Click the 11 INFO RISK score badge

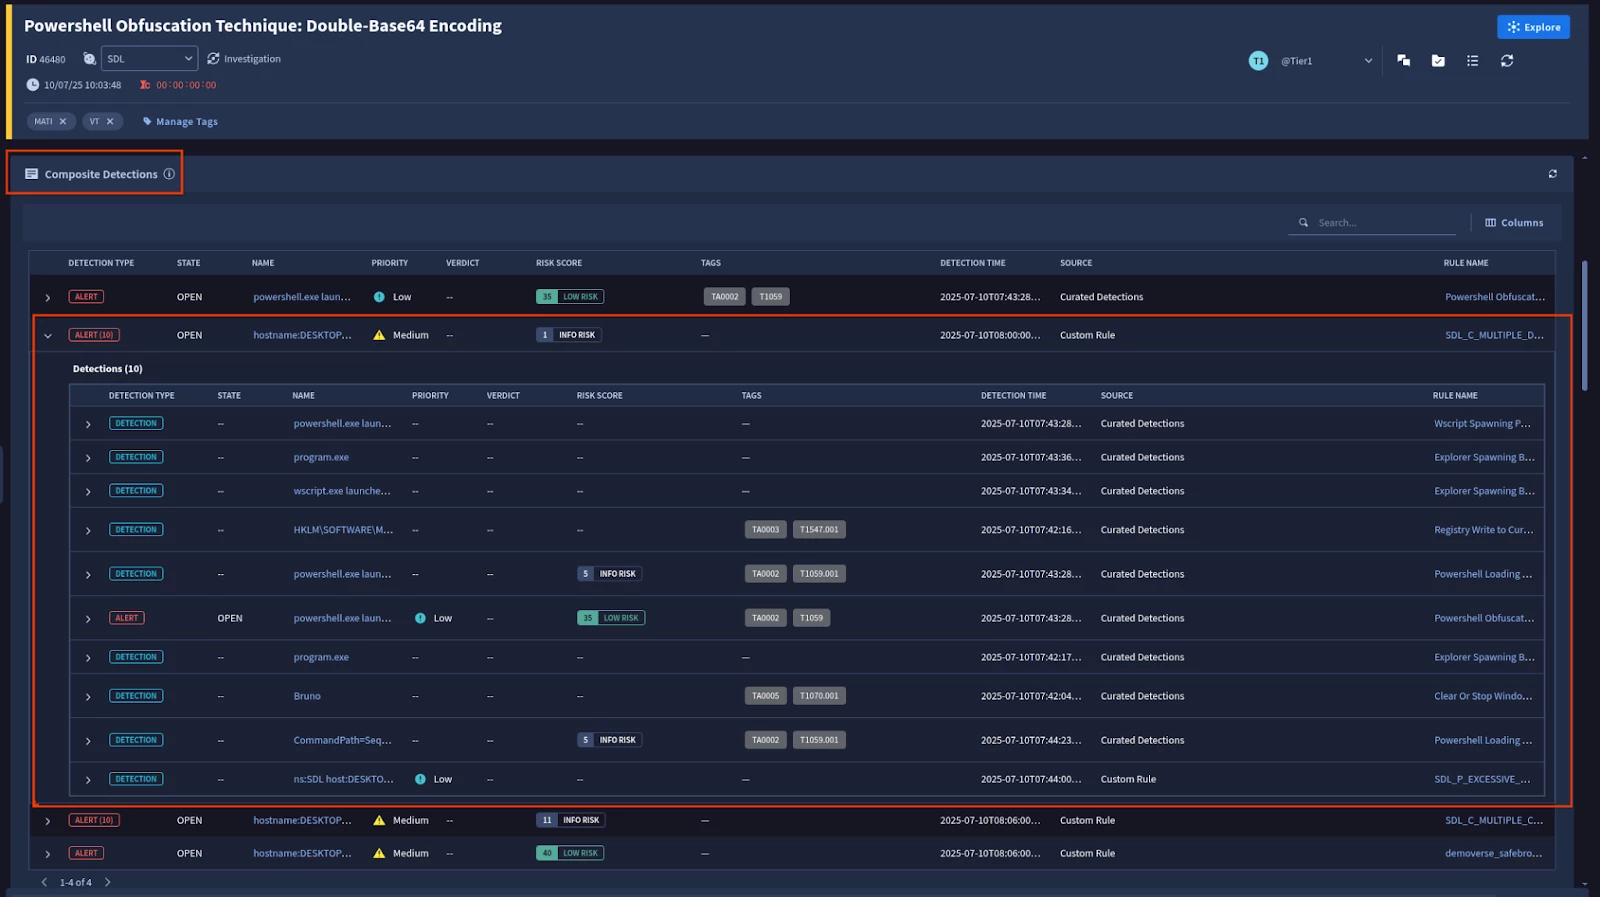pos(571,820)
